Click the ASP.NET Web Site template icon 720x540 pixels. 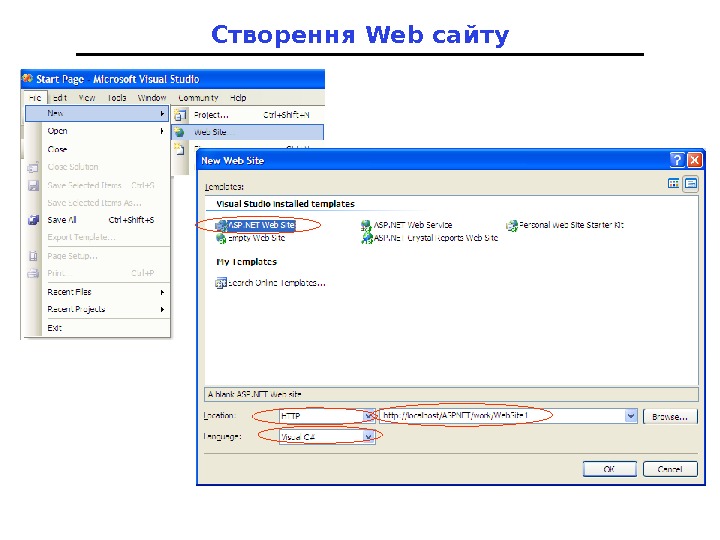[221, 225]
